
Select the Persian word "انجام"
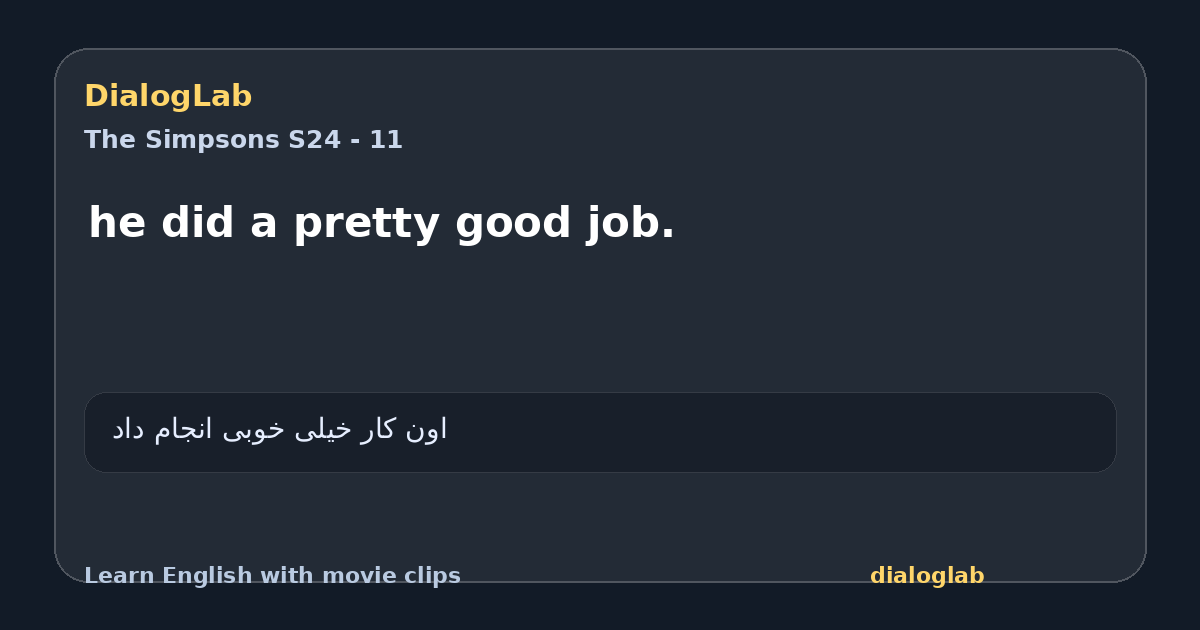pos(183,430)
